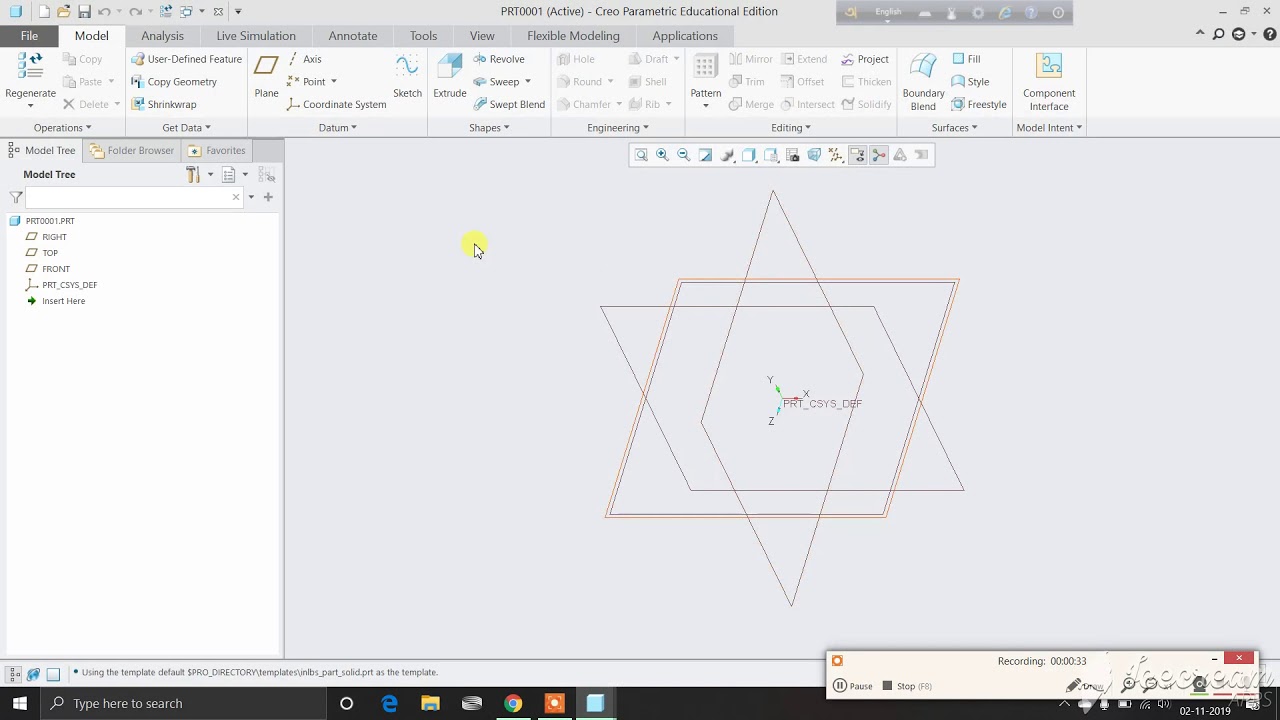
Task: Expand the Datum group dropdown
Action: [x=337, y=128]
